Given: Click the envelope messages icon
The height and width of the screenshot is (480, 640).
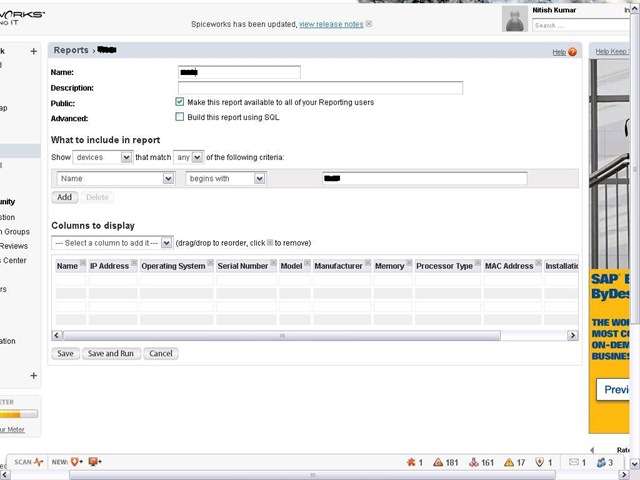Looking at the screenshot, I should (x=574, y=463).
